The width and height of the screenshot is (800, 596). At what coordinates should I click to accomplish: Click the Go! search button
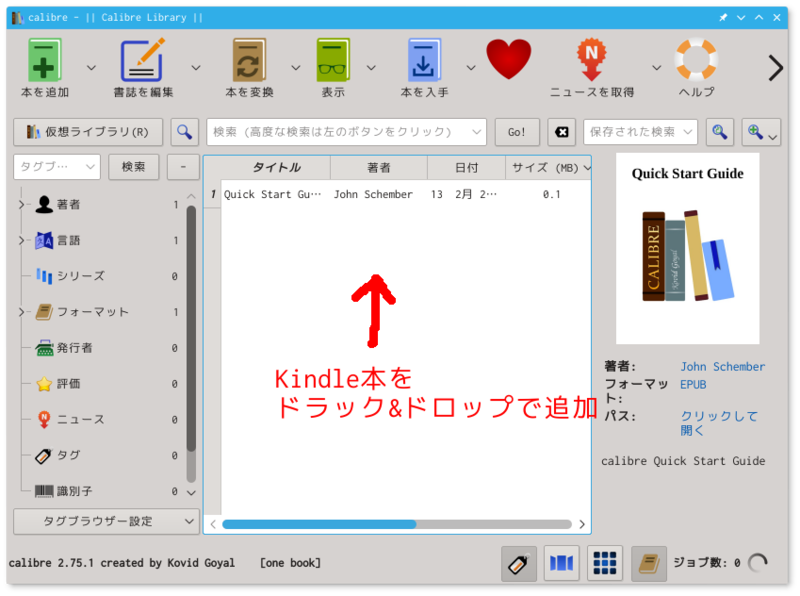[517, 132]
